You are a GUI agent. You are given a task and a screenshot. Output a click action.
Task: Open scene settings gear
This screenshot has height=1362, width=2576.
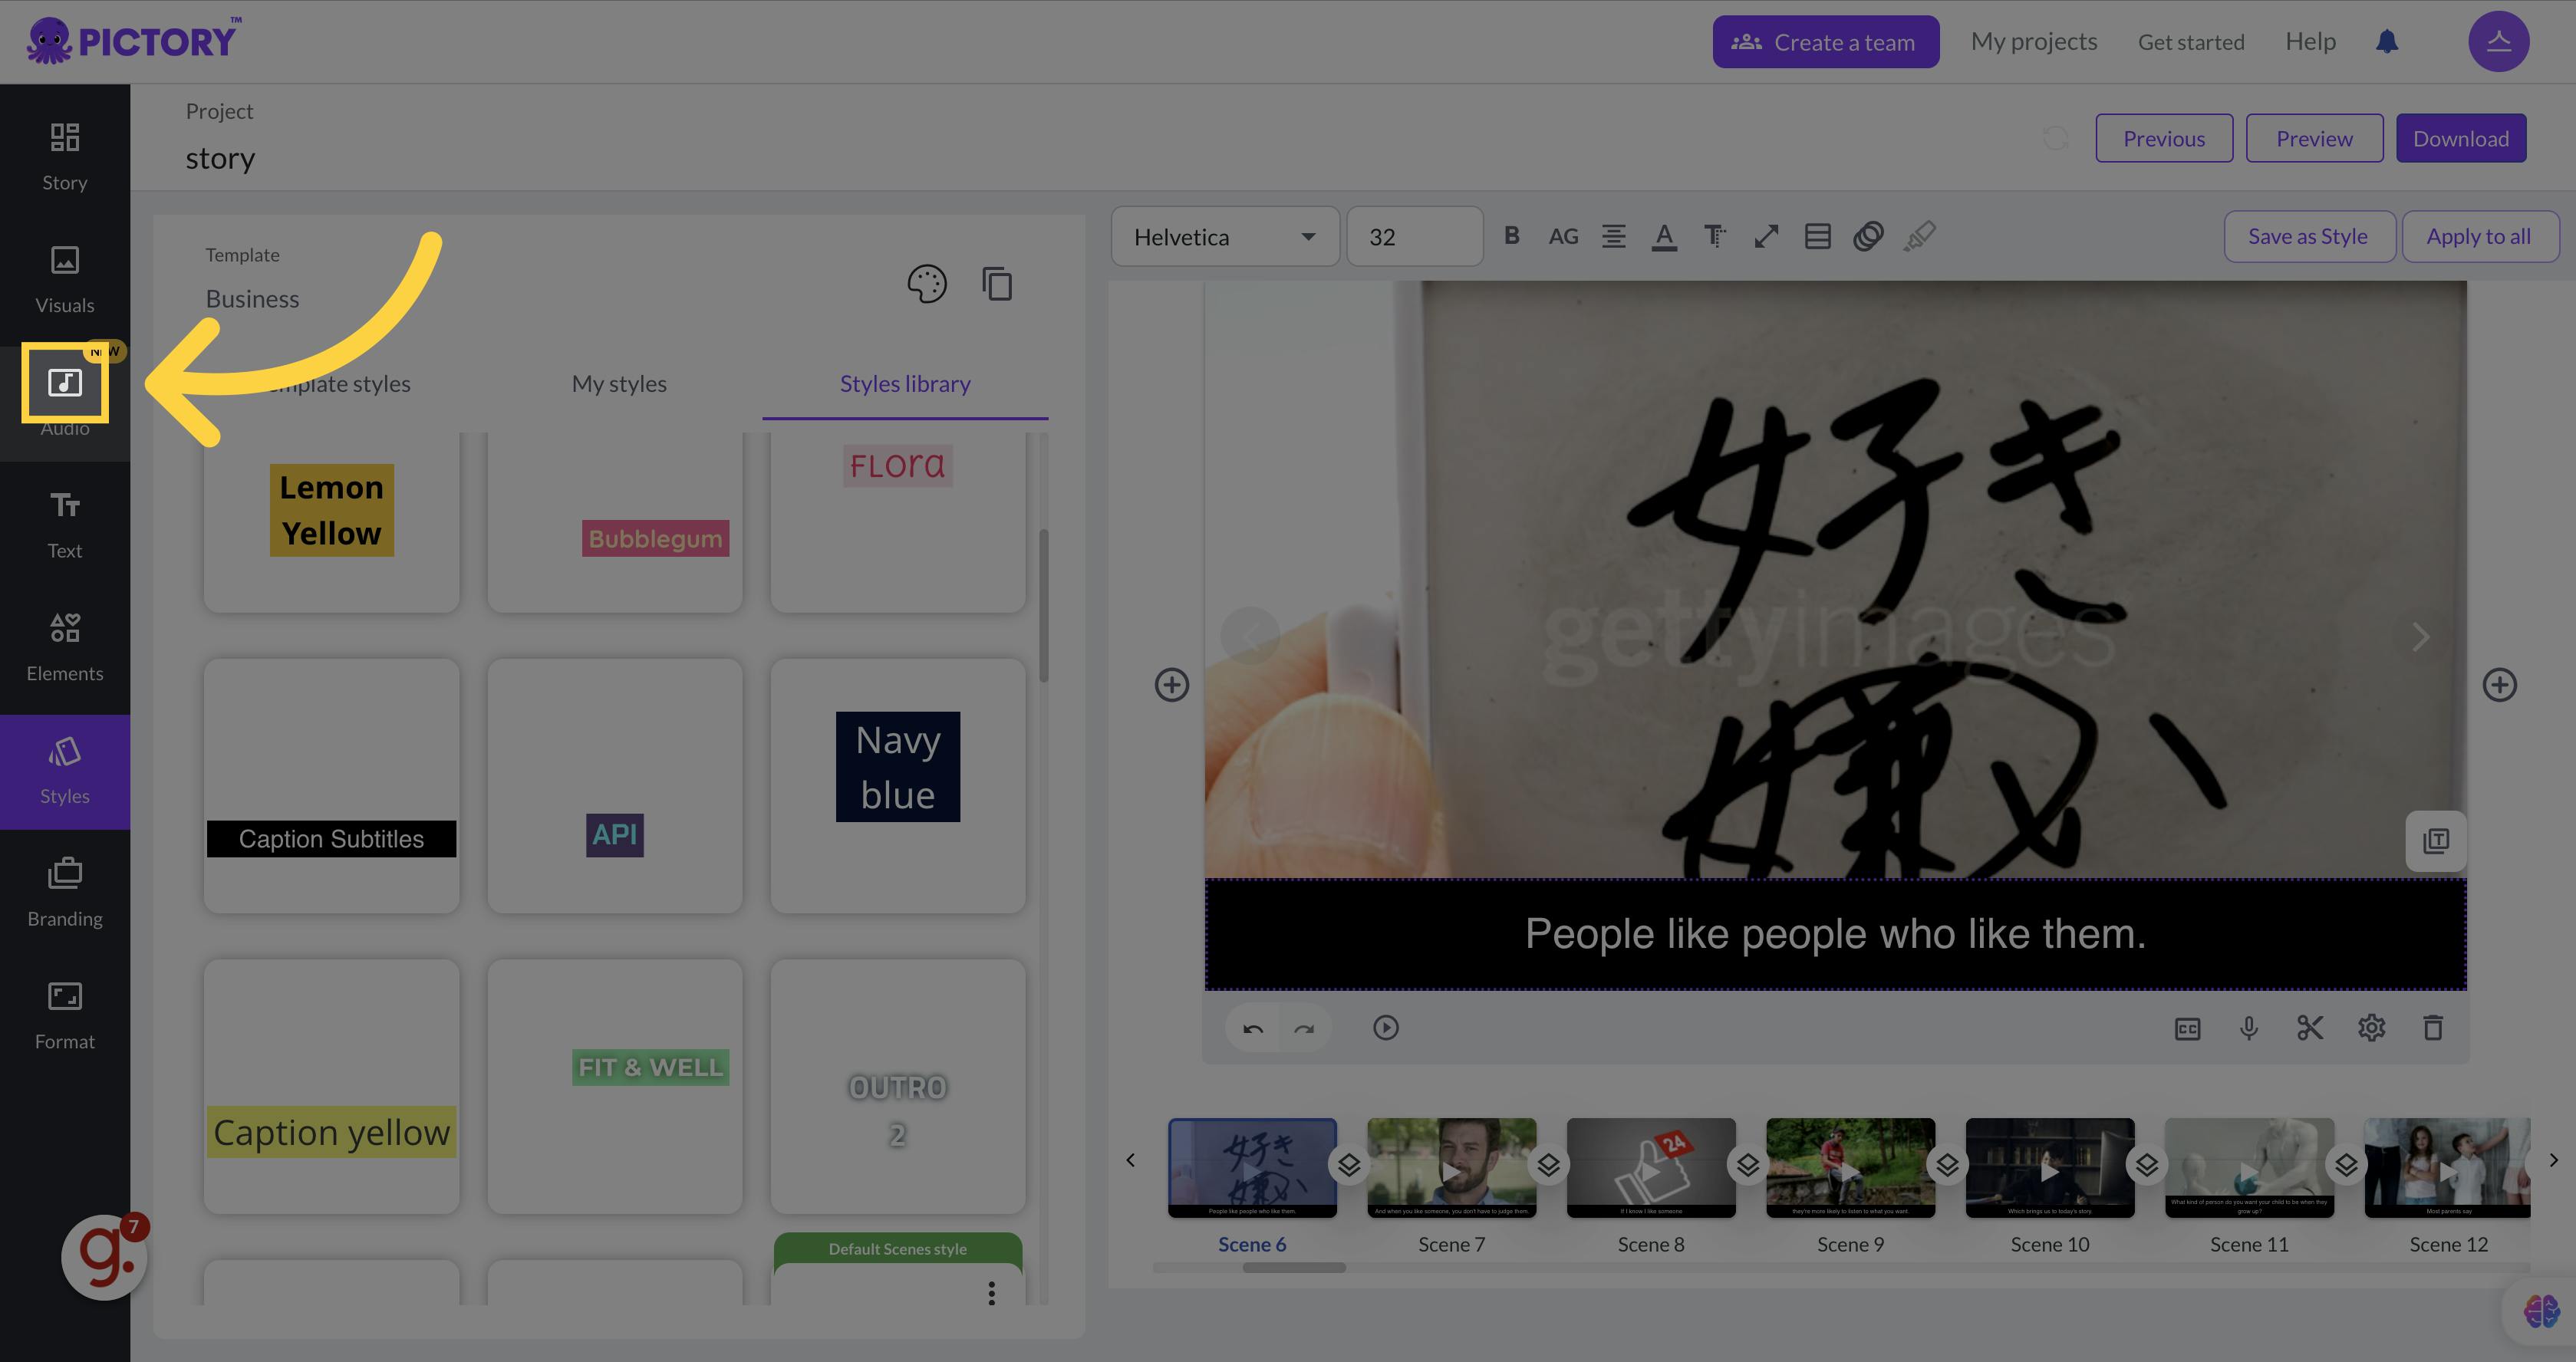2372,1028
